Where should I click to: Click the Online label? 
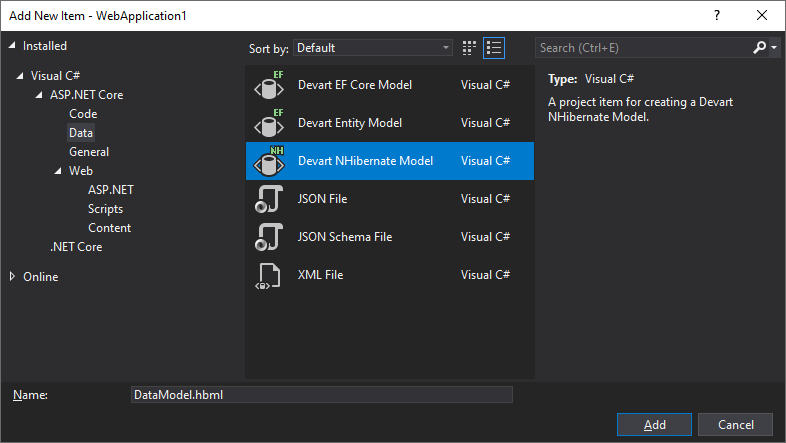coord(41,277)
